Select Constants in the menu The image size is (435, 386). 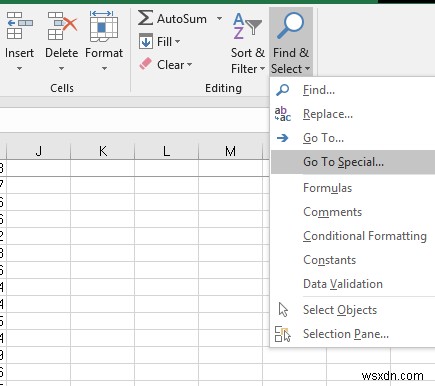tap(353, 260)
